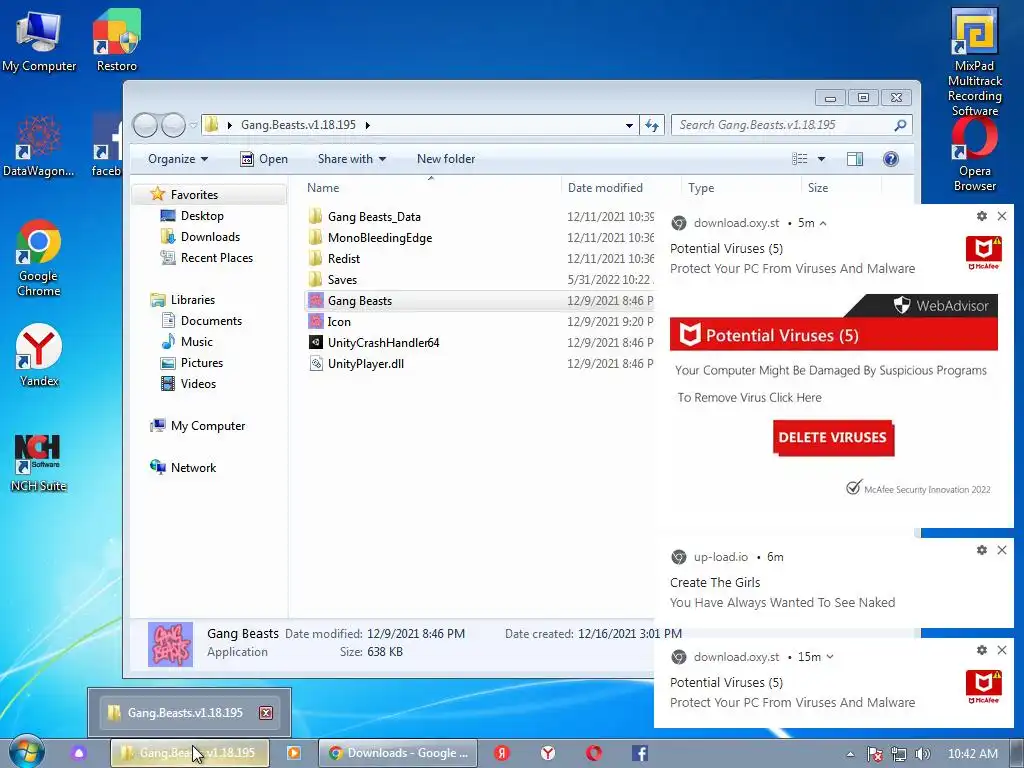Click the Facebook taskbar icon
Screen dimensions: 1024x768
(x=640, y=753)
